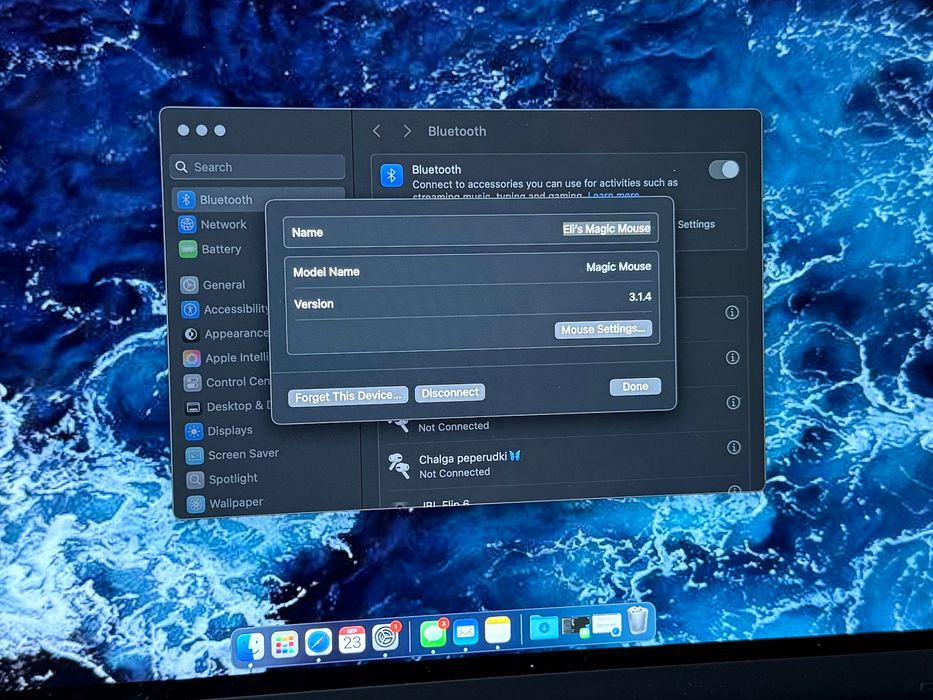Click the Search field in the sidebar
This screenshot has height=700, width=933.
pyautogui.click(x=258, y=167)
